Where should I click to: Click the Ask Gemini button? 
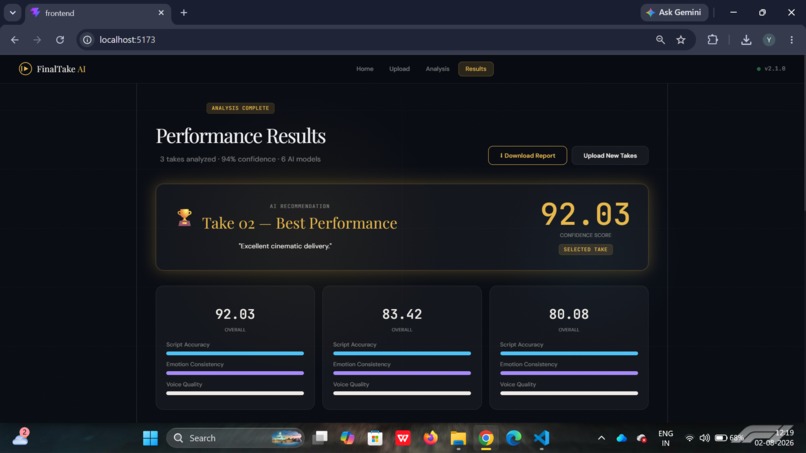click(x=674, y=12)
